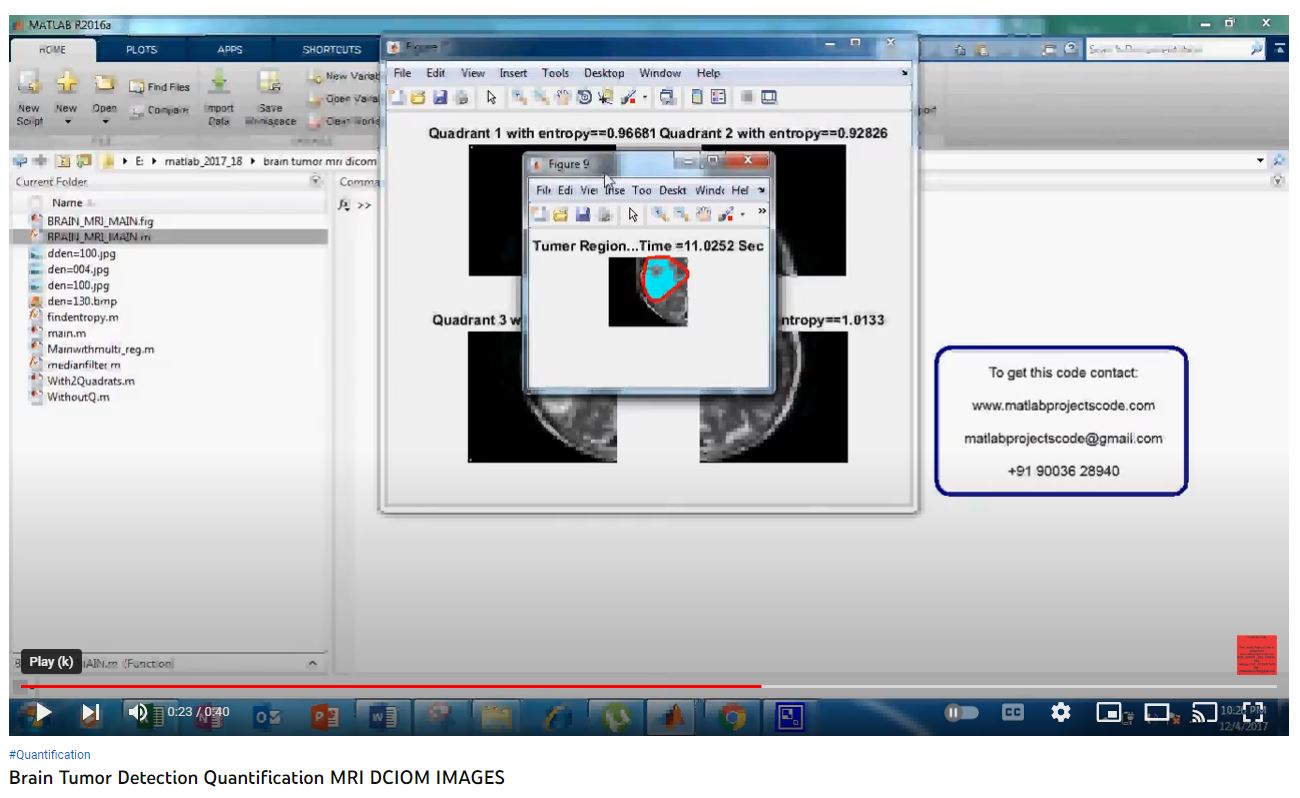Open the Insert menu in the large figure window
This screenshot has width=1300, height=798.
(x=513, y=73)
